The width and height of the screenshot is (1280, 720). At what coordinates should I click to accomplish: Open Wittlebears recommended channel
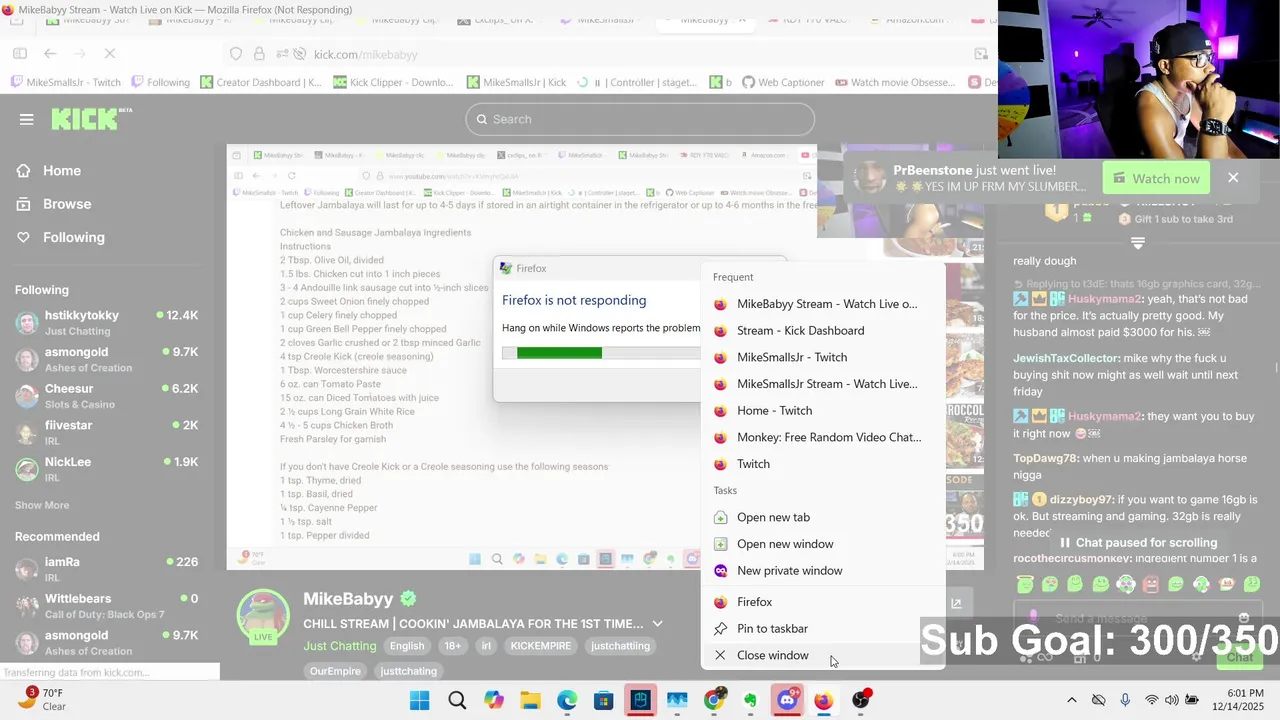106,606
